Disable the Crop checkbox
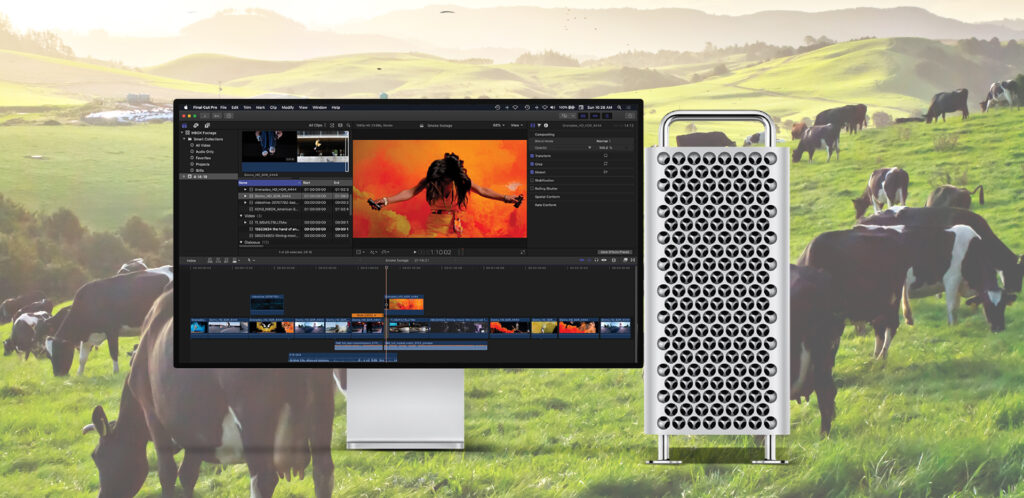The image size is (1024, 498). coord(532,164)
